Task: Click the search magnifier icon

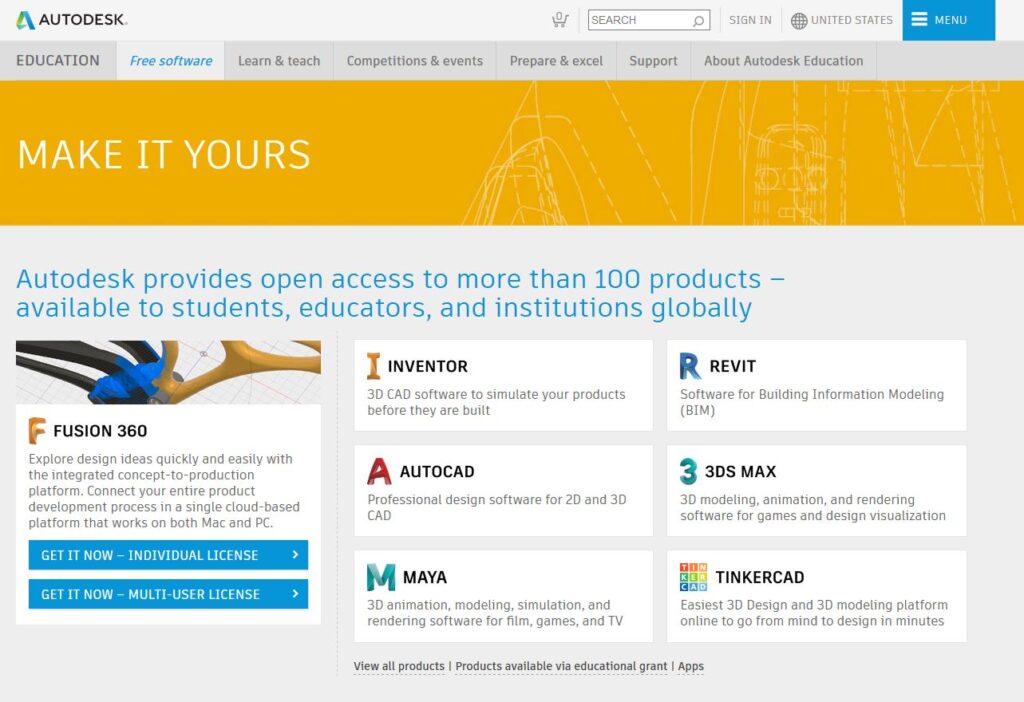Action: (699, 20)
